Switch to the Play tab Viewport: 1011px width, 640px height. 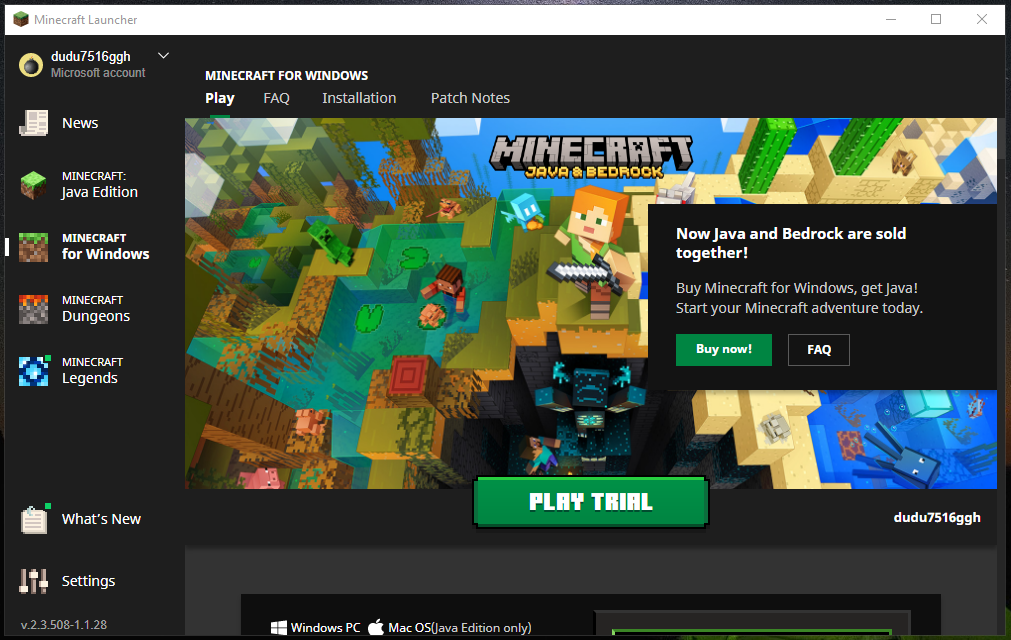point(220,98)
